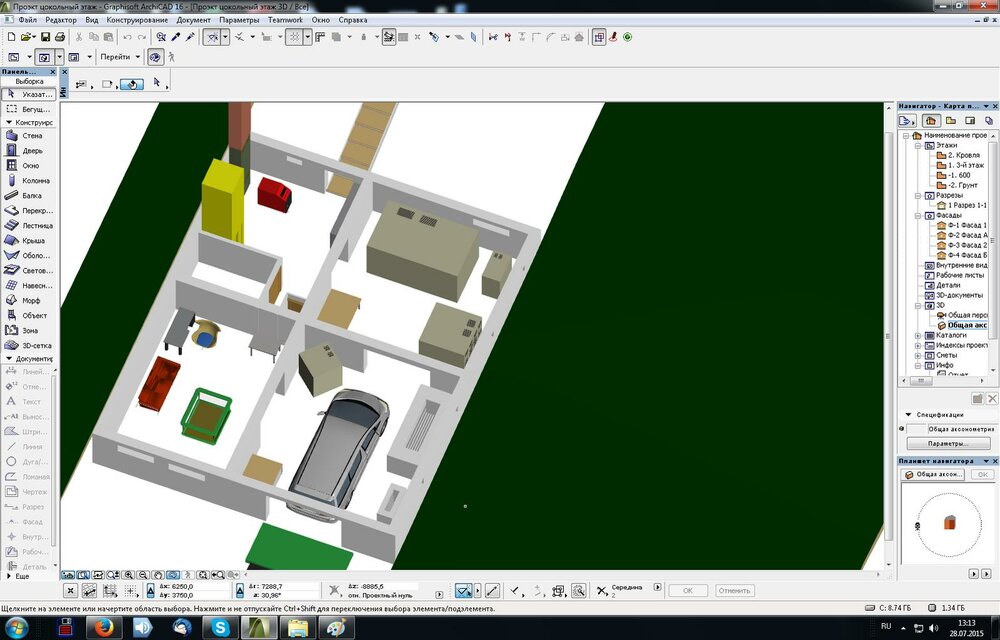The image size is (1000, 640).
Task: Collapse the Этажи tree node
Action: tap(918, 145)
